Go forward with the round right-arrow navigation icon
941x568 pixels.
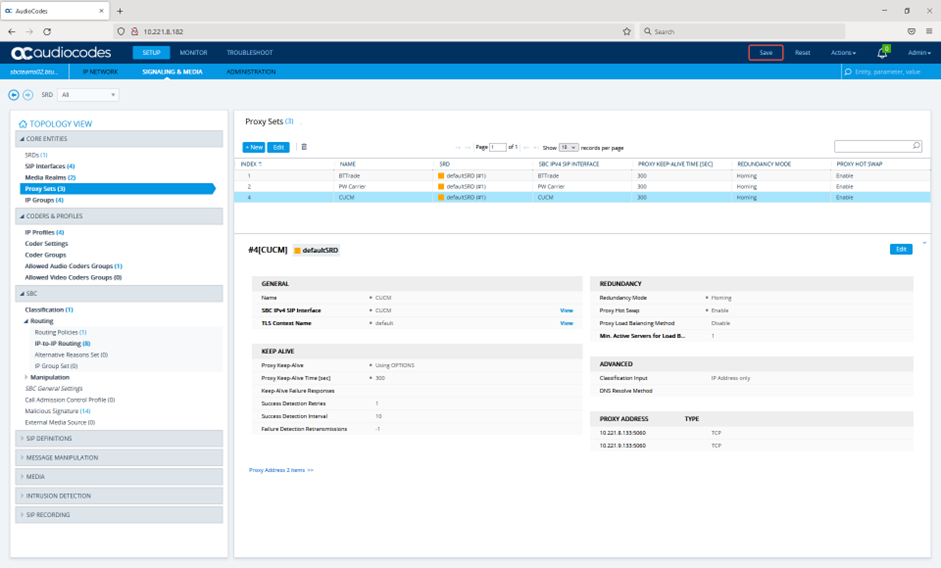click(28, 95)
